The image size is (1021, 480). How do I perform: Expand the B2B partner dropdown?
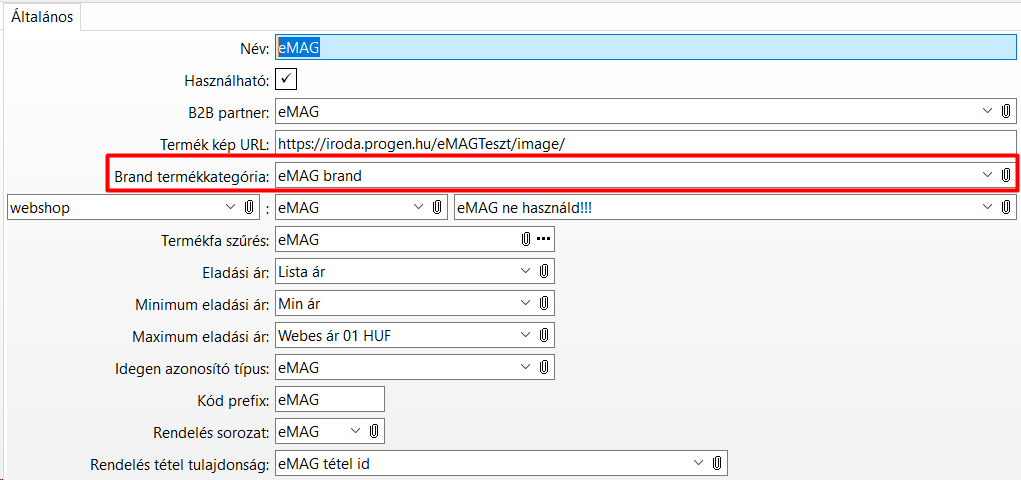[986, 112]
